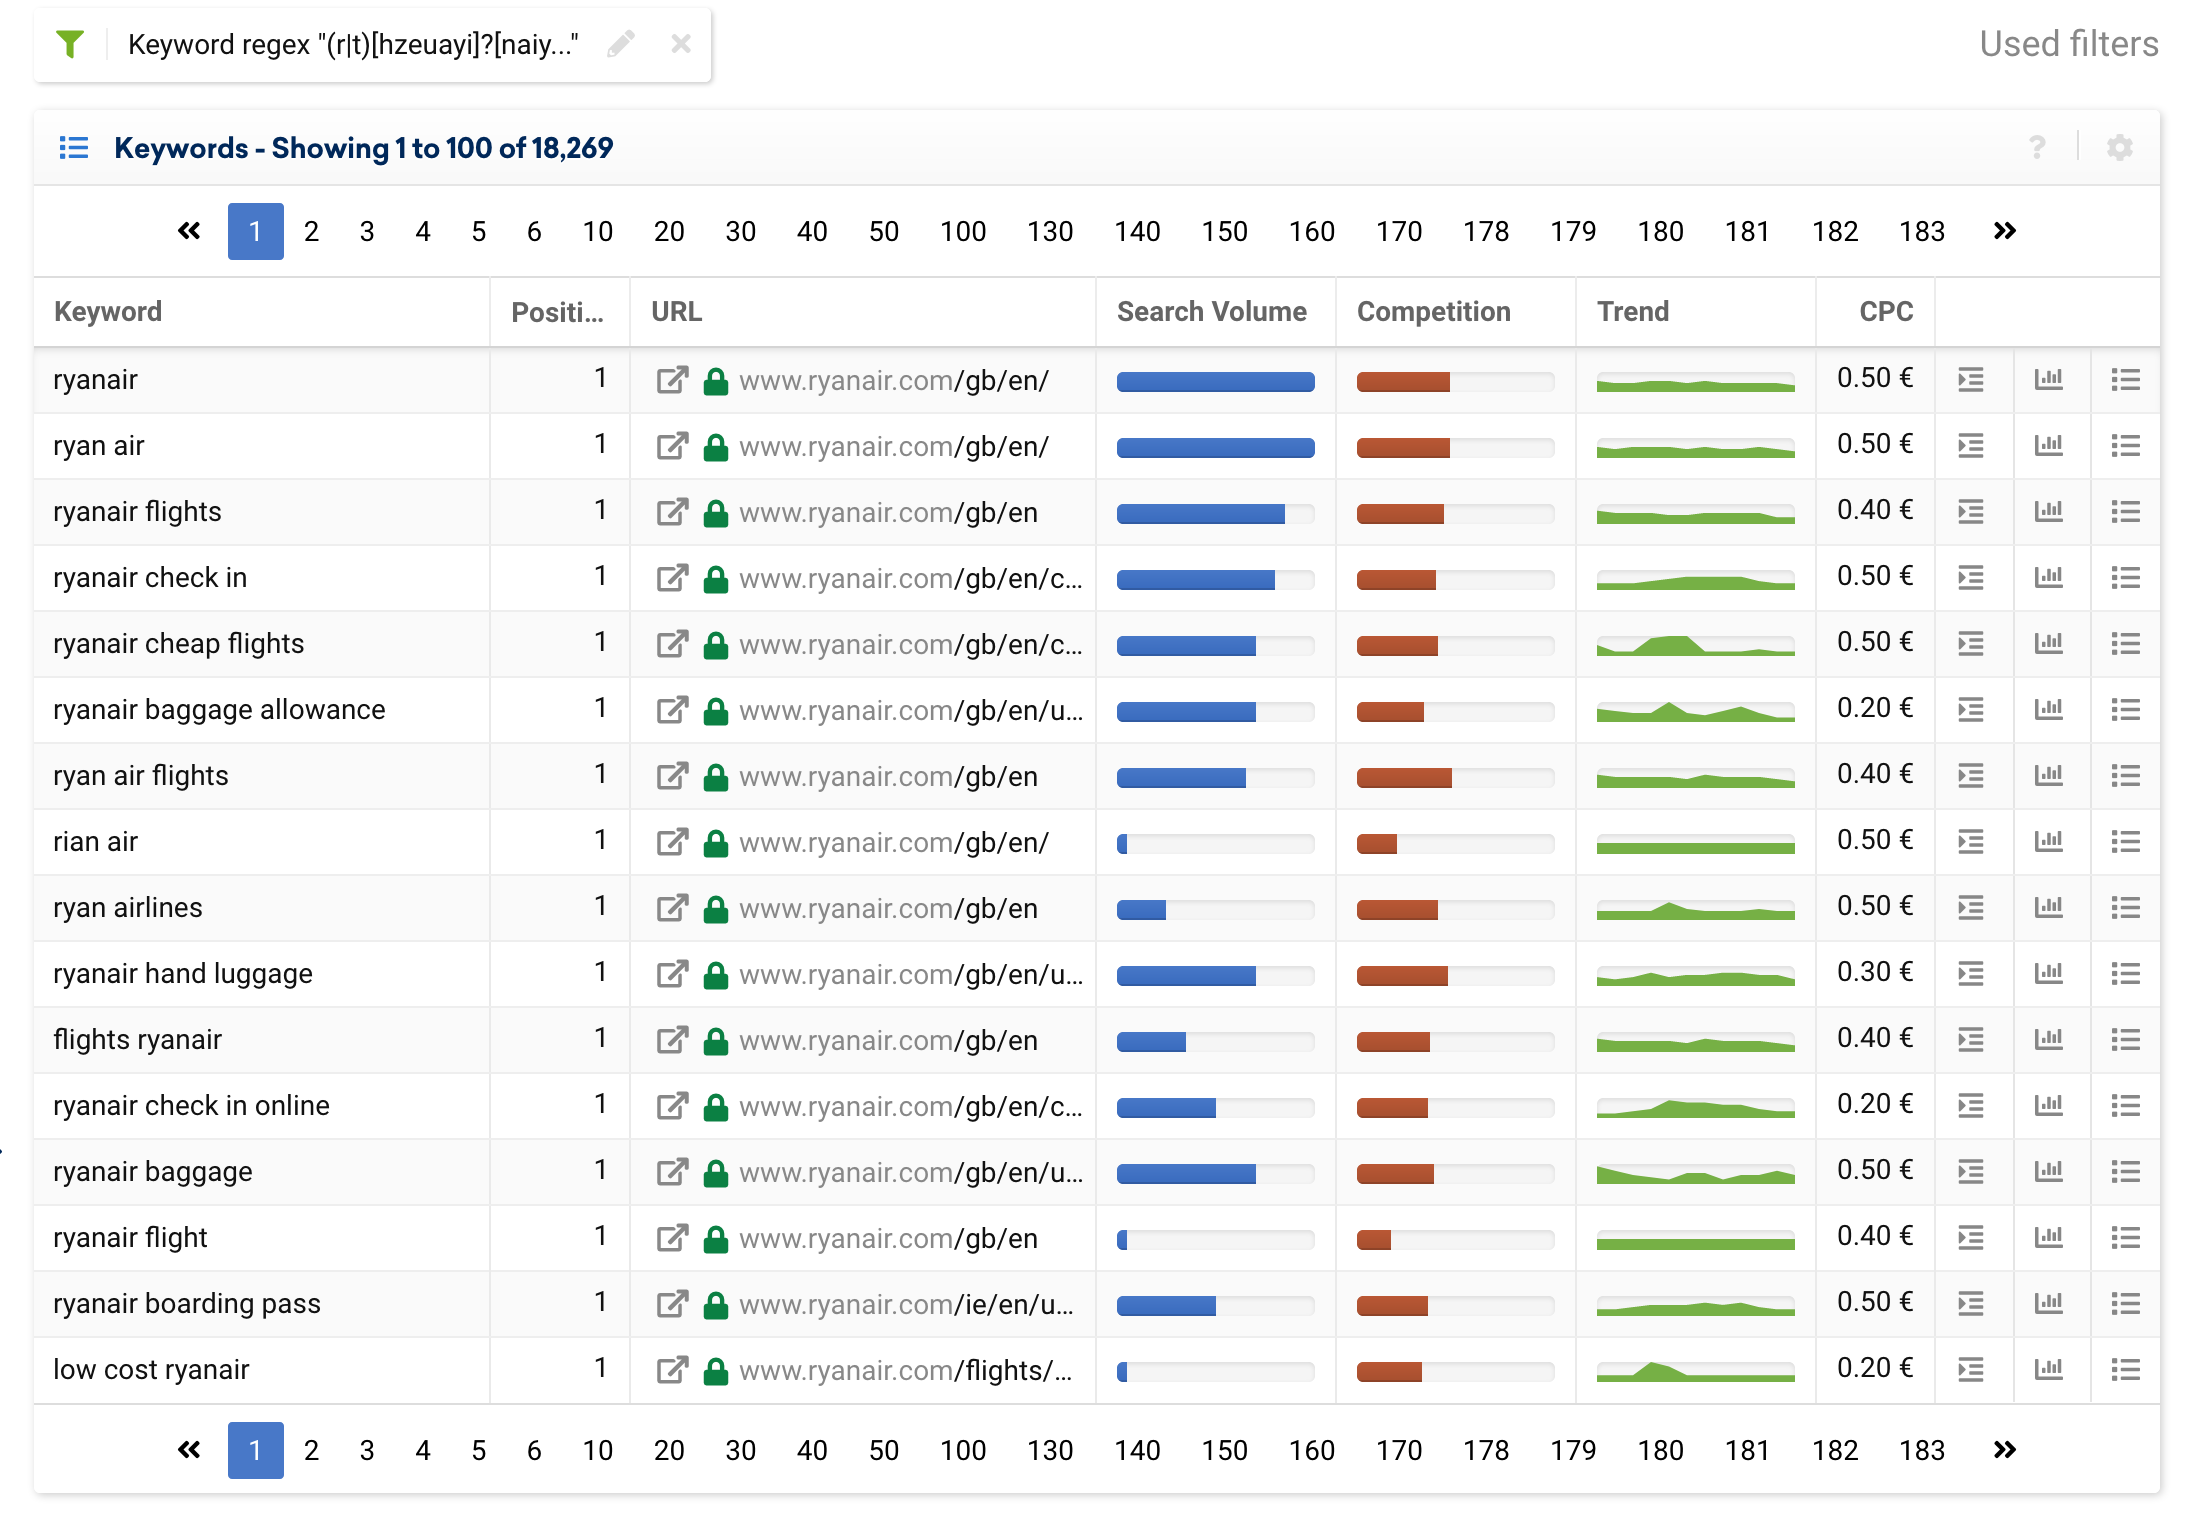Image resolution: width=2200 pixels, height=1530 pixels.
Task: Click keyword 'ryanair check in online'
Action: click(191, 1106)
